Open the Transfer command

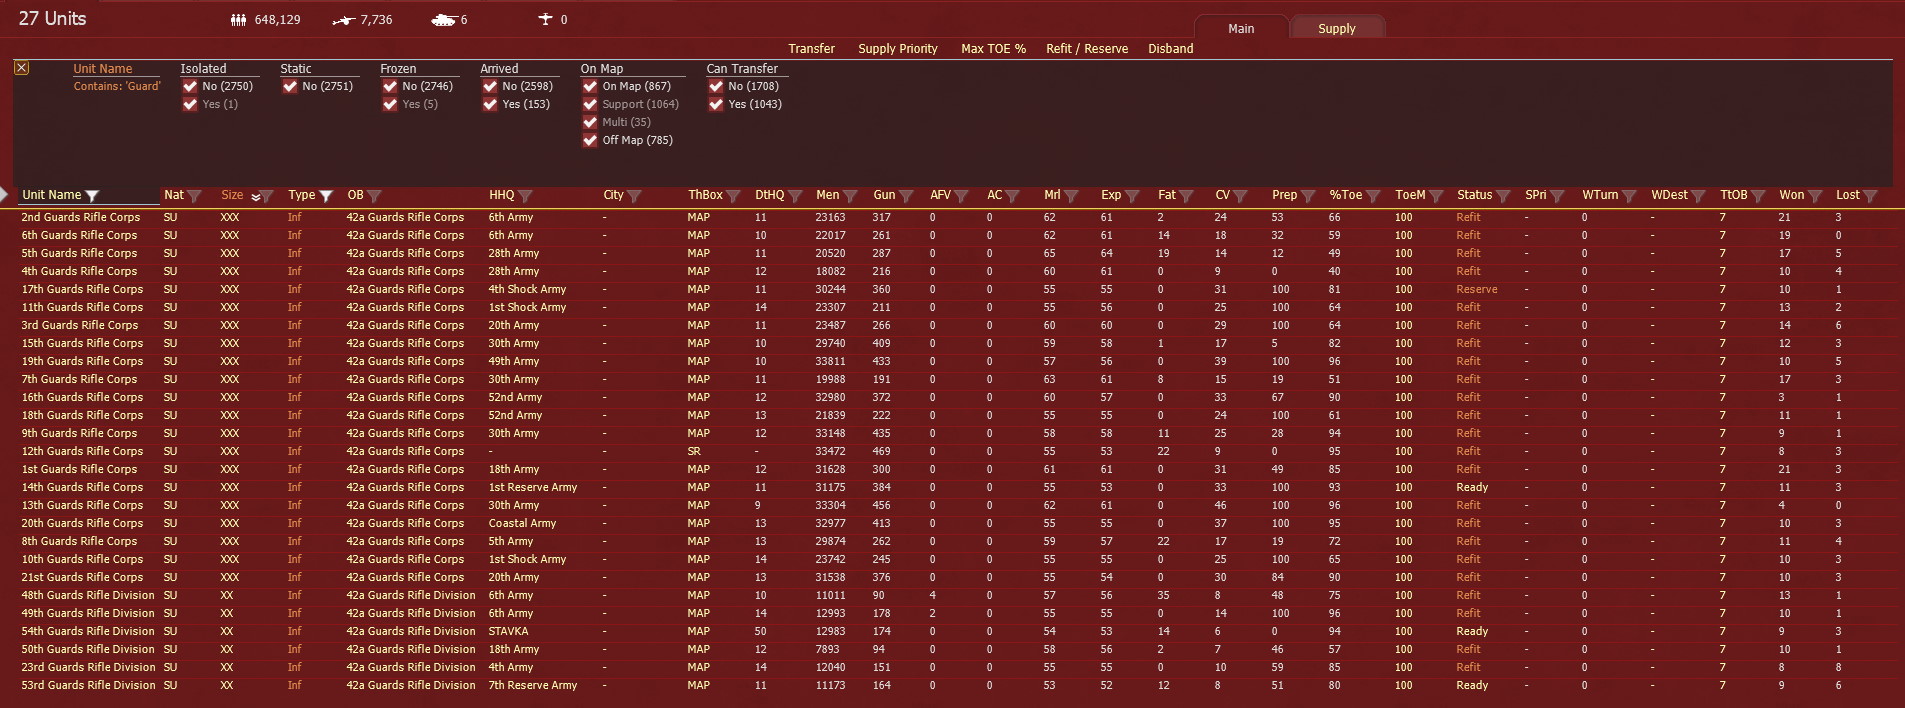coord(811,49)
